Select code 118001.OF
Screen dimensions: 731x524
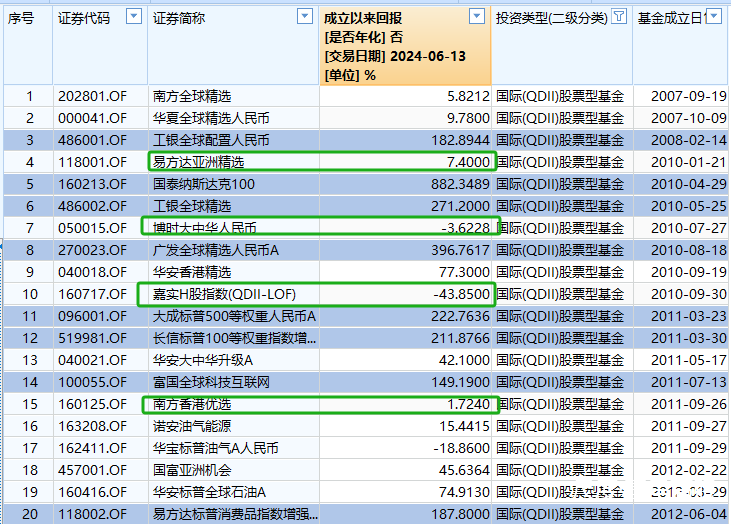pyautogui.click(x=92, y=162)
